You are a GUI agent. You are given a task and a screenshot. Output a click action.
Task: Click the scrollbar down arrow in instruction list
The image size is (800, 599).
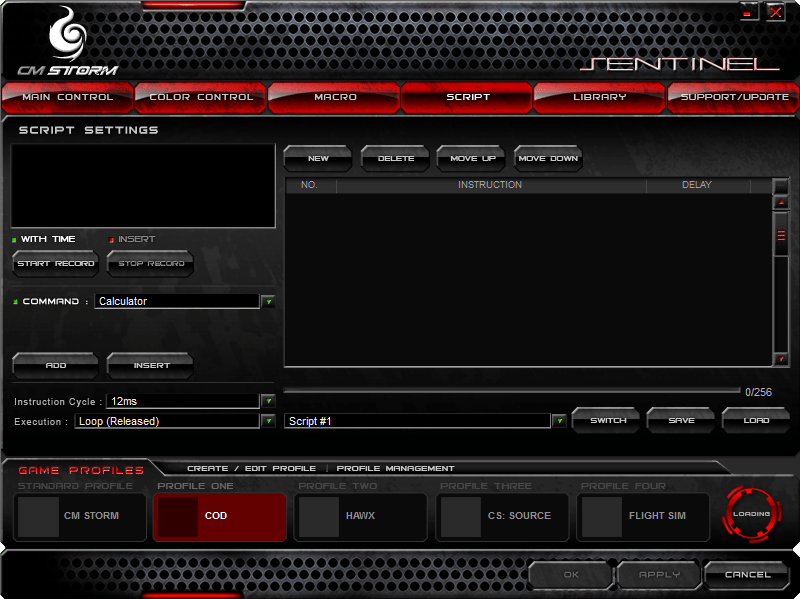click(781, 359)
